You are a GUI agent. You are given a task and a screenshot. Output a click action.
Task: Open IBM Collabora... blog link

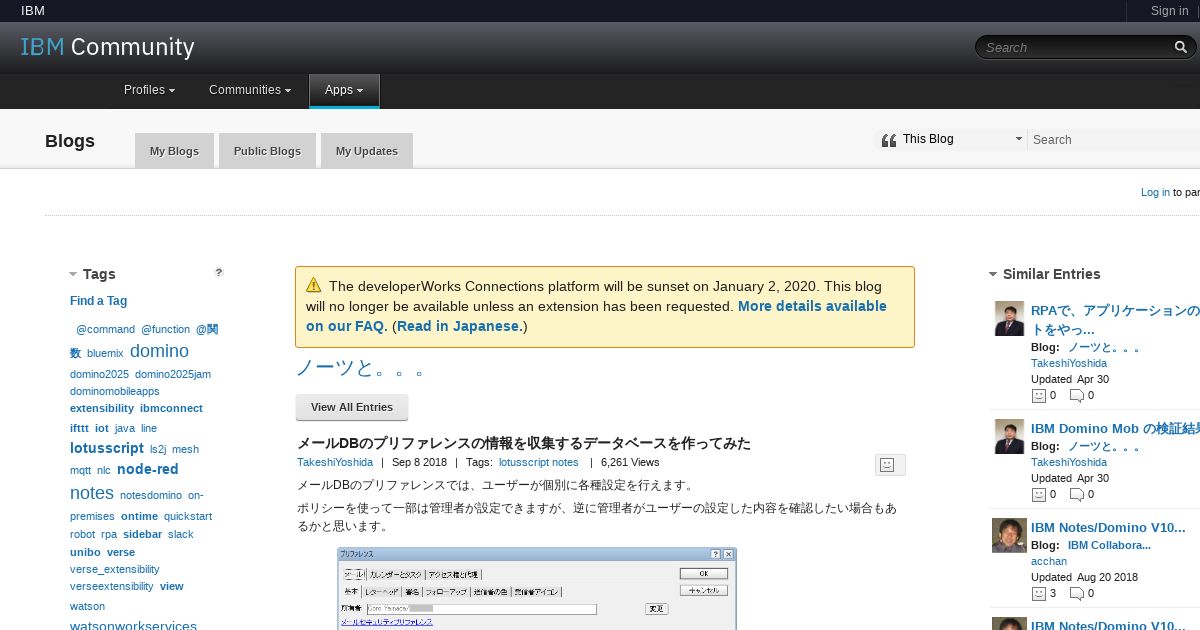(1109, 545)
